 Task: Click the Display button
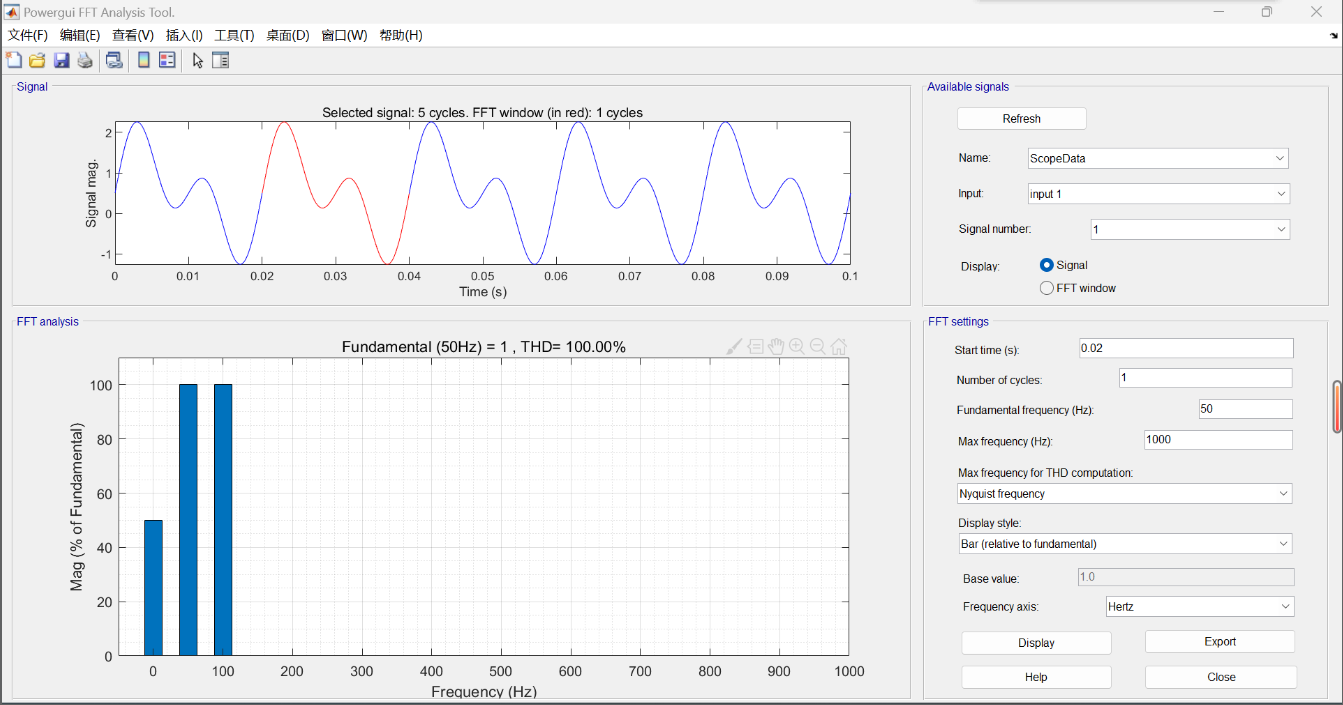[x=1036, y=643]
